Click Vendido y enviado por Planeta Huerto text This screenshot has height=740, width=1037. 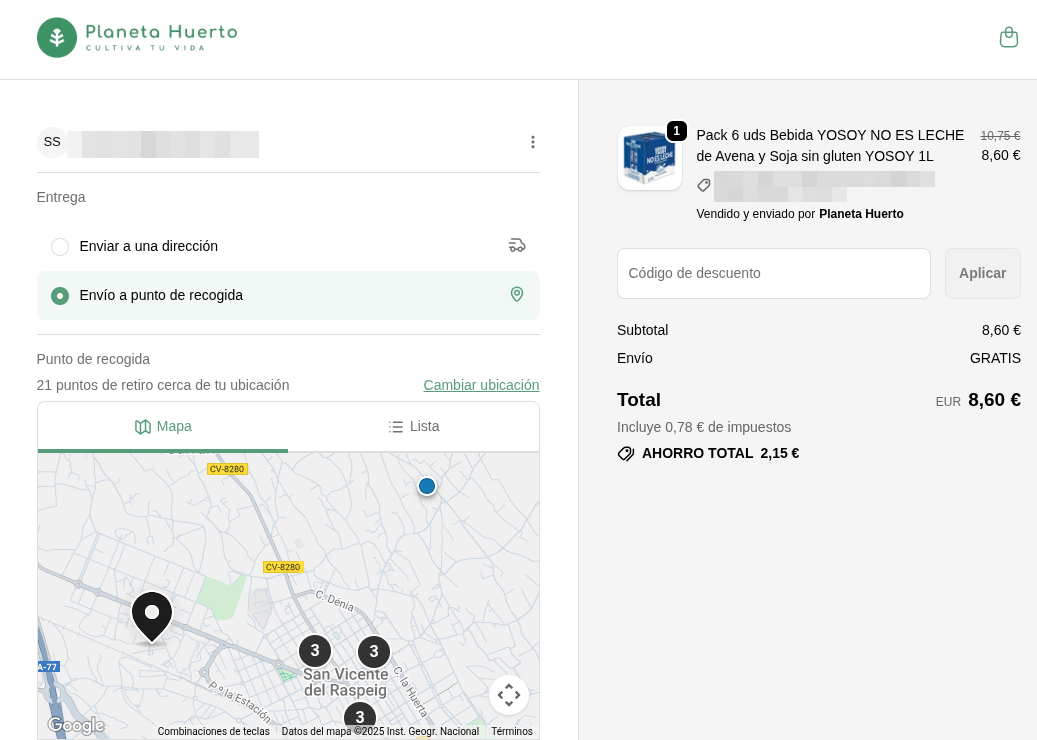pyautogui.click(x=800, y=214)
